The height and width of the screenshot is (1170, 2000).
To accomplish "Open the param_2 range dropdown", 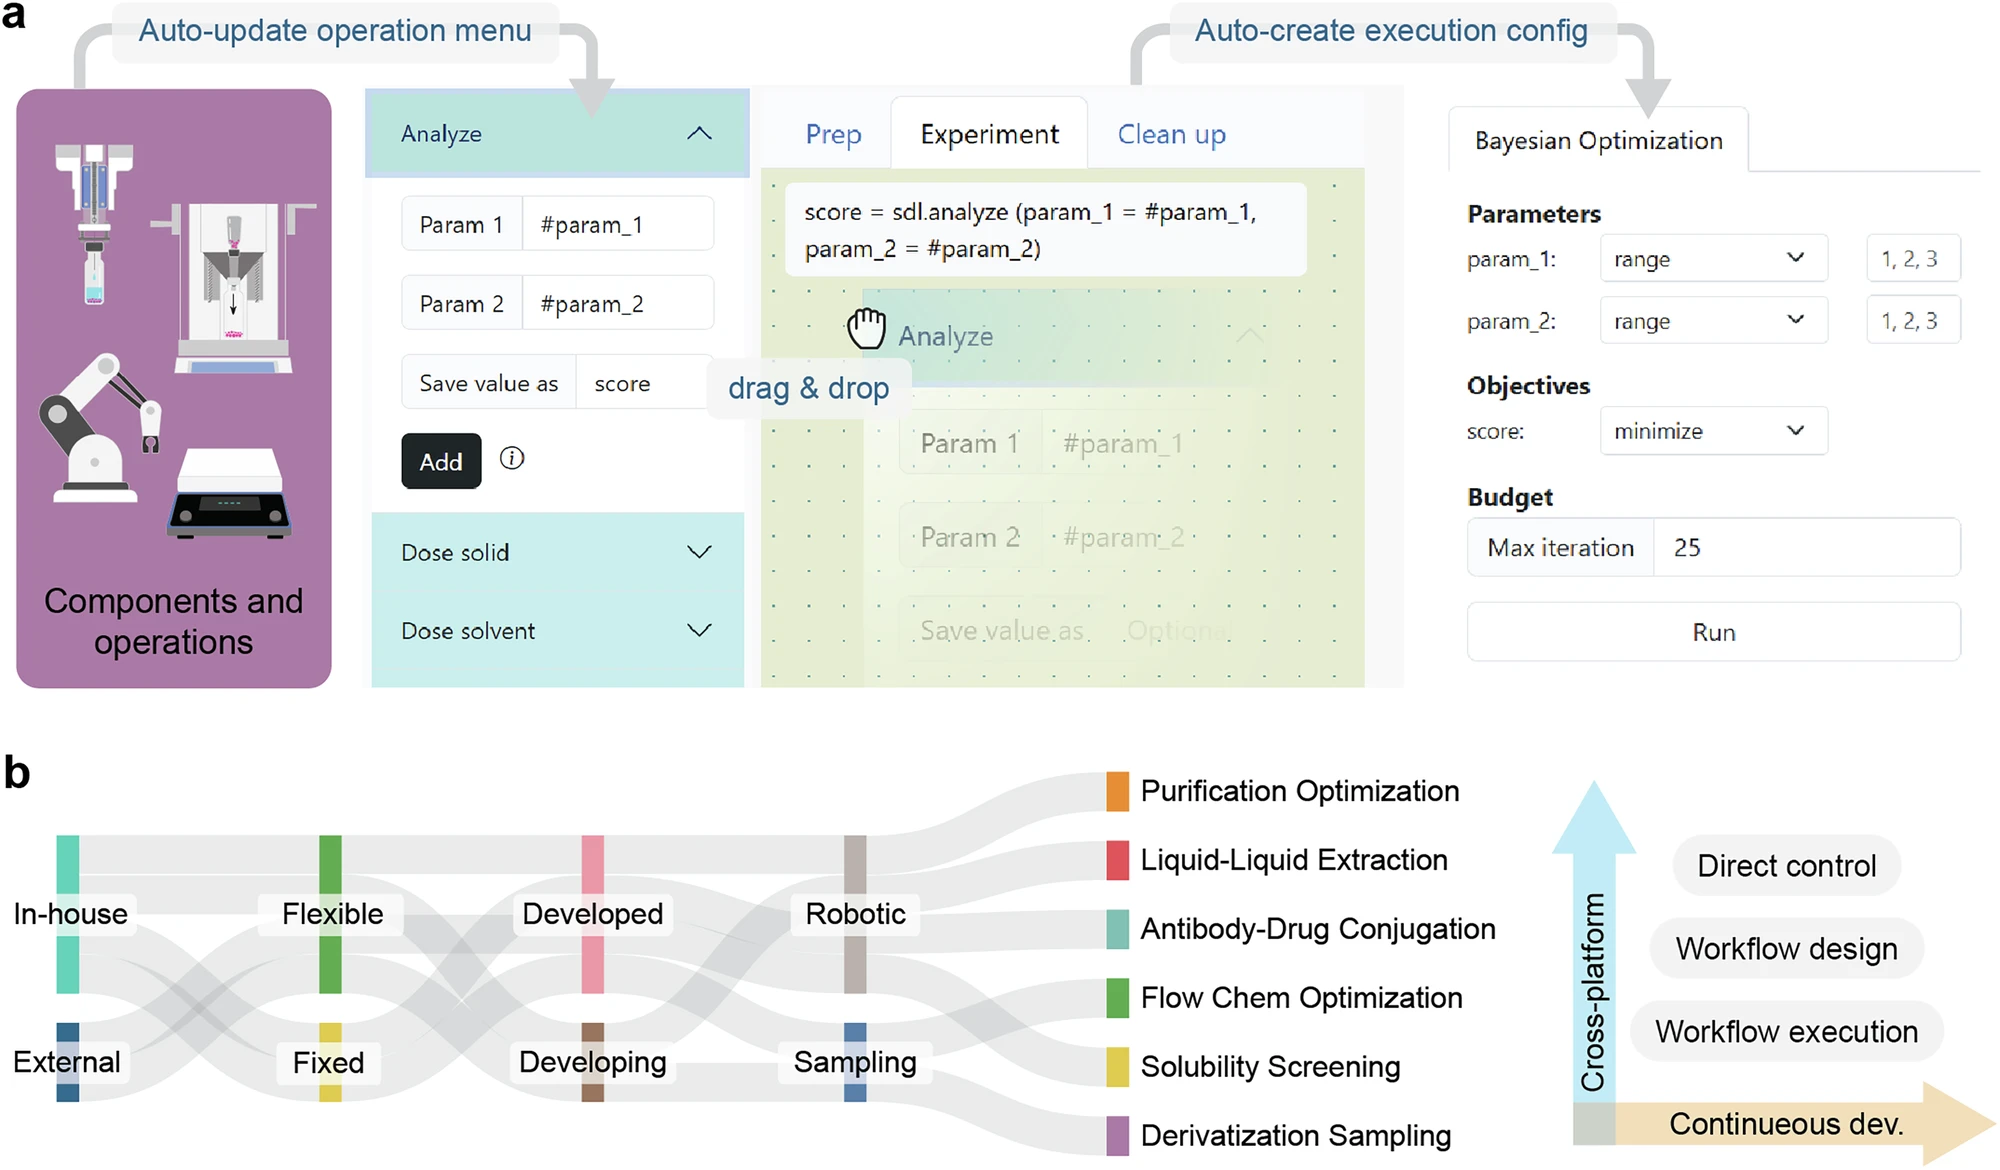I will click(1713, 321).
